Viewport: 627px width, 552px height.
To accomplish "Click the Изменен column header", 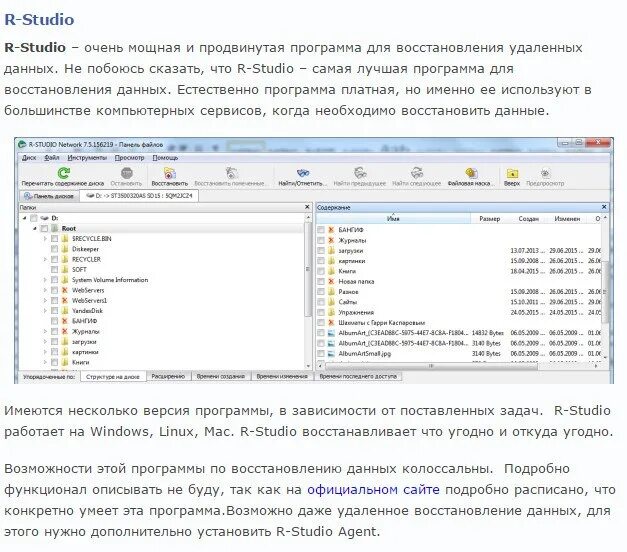I will tap(567, 219).
